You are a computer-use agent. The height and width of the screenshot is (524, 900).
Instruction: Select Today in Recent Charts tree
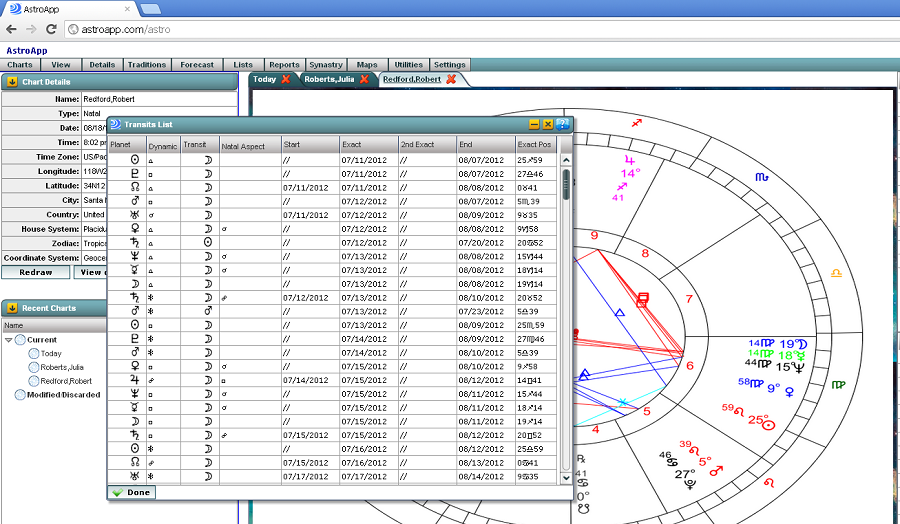pyautogui.click(x=51, y=353)
